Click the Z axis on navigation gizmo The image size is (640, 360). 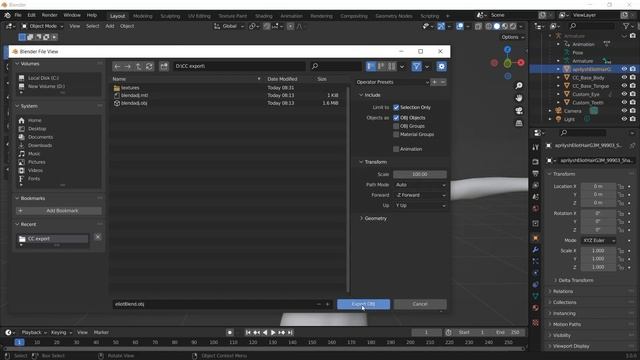pyautogui.click(x=507, y=49)
